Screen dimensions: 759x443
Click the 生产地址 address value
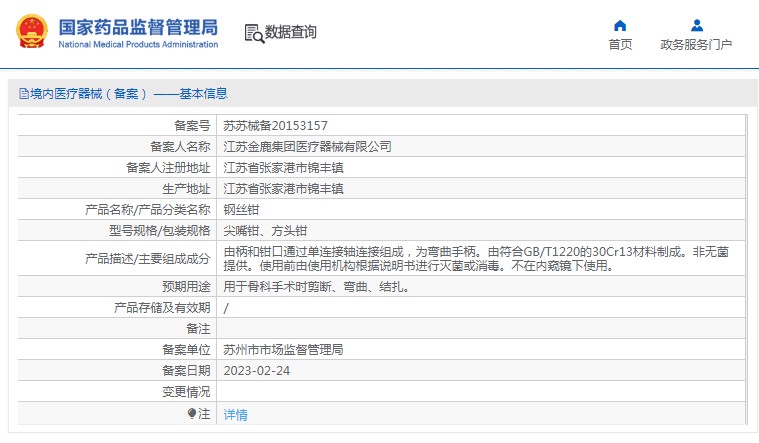[x=283, y=189]
